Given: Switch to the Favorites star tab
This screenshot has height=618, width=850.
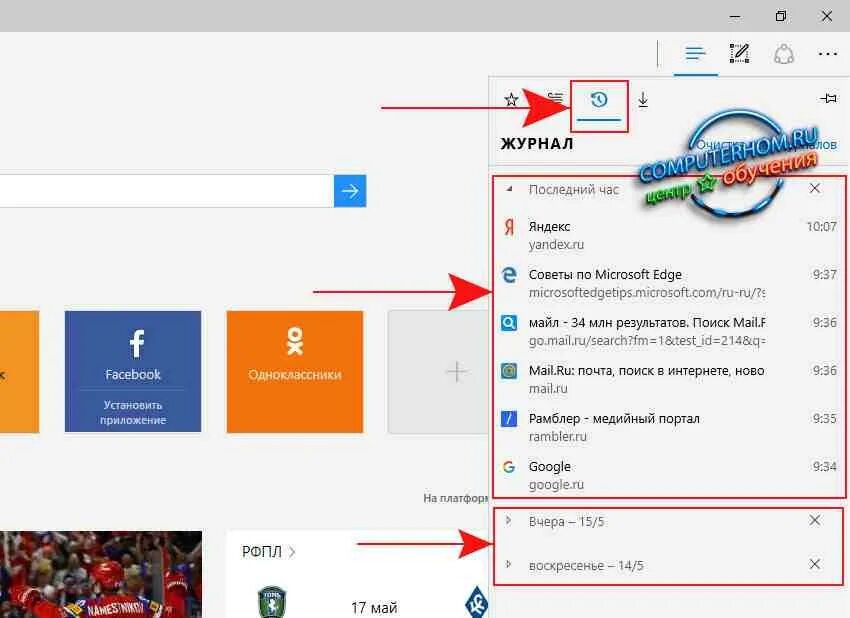Looking at the screenshot, I should click(511, 100).
